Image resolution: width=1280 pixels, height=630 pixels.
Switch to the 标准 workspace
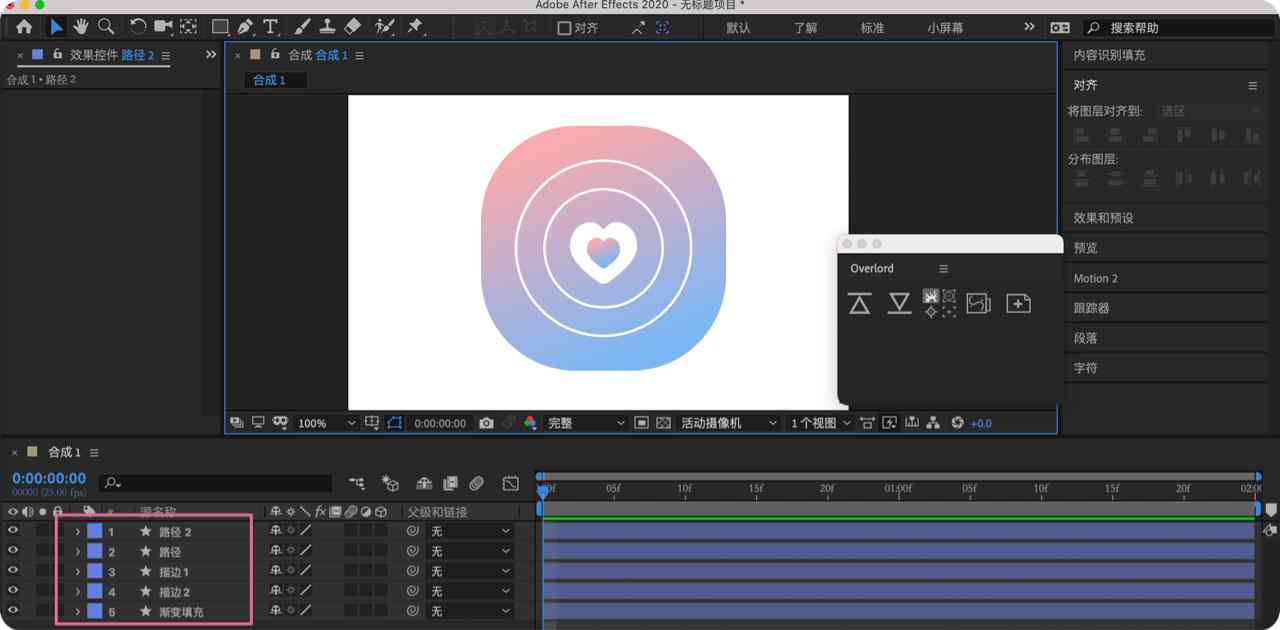[x=873, y=28]
